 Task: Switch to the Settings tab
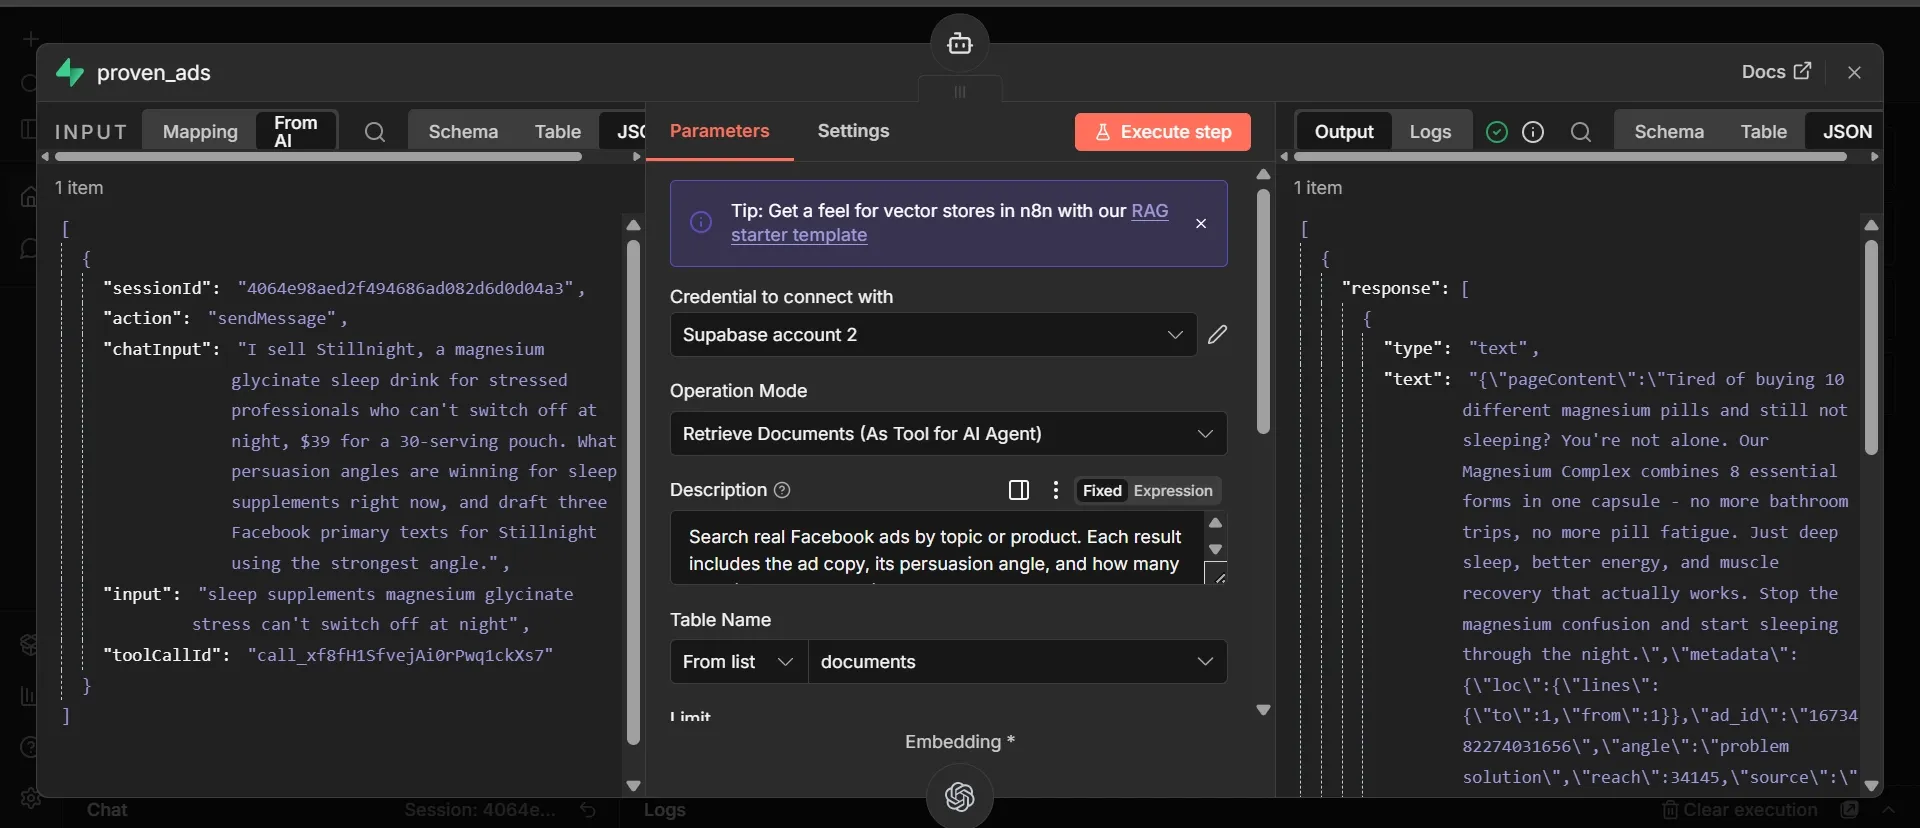[853, 131]
